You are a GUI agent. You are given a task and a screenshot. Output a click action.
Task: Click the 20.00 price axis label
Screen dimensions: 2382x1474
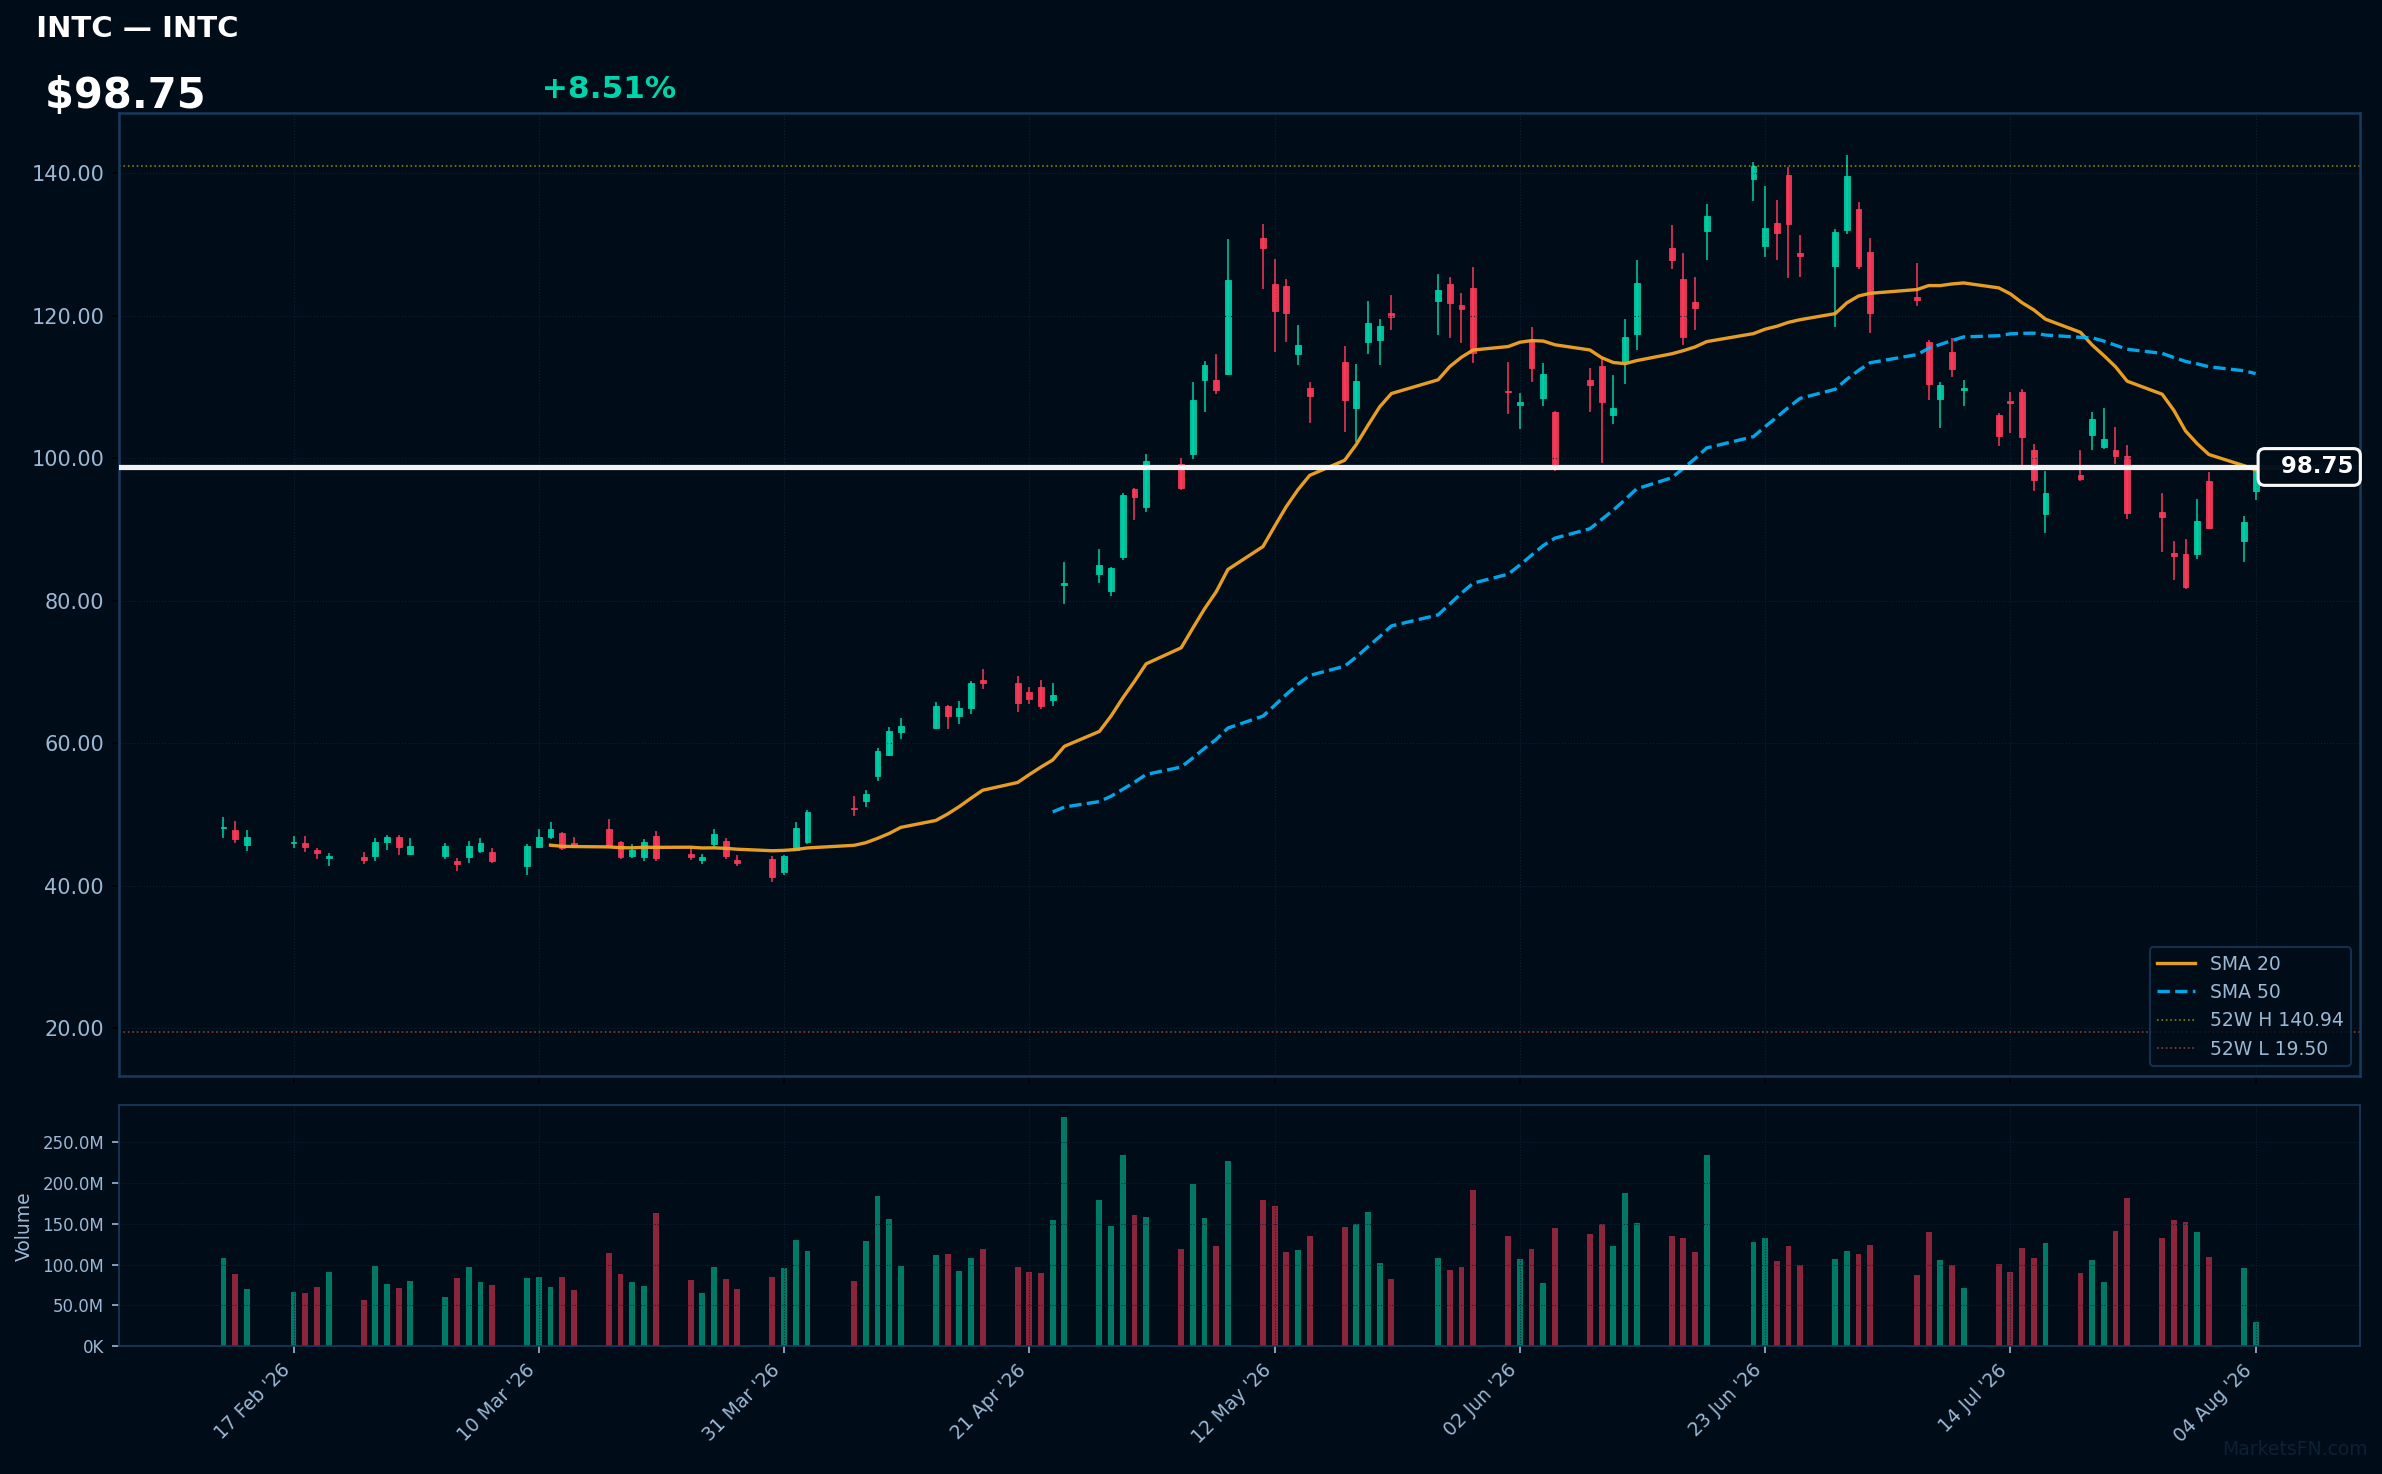click(74, 1029)
